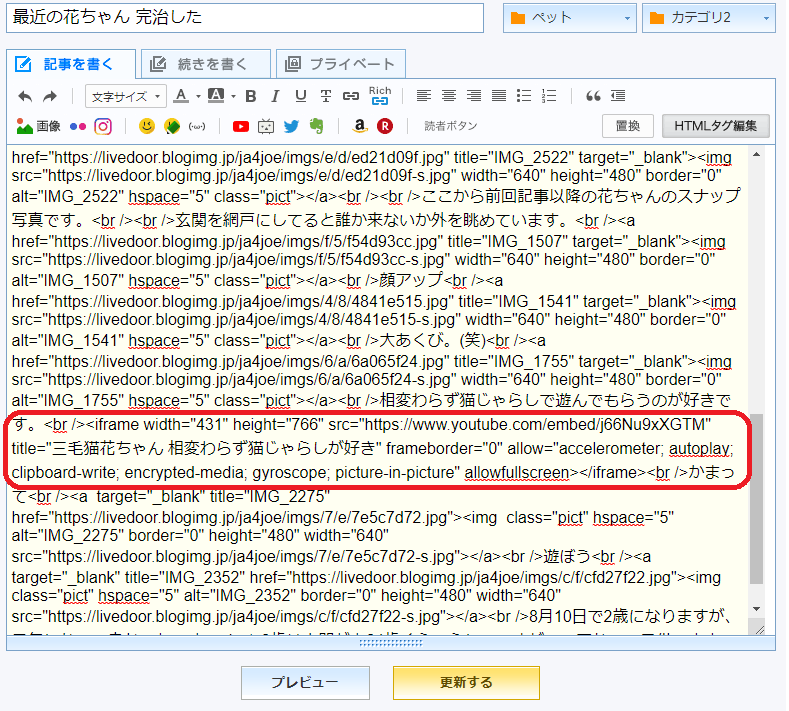Embed a Niconico video

(266, 126)
